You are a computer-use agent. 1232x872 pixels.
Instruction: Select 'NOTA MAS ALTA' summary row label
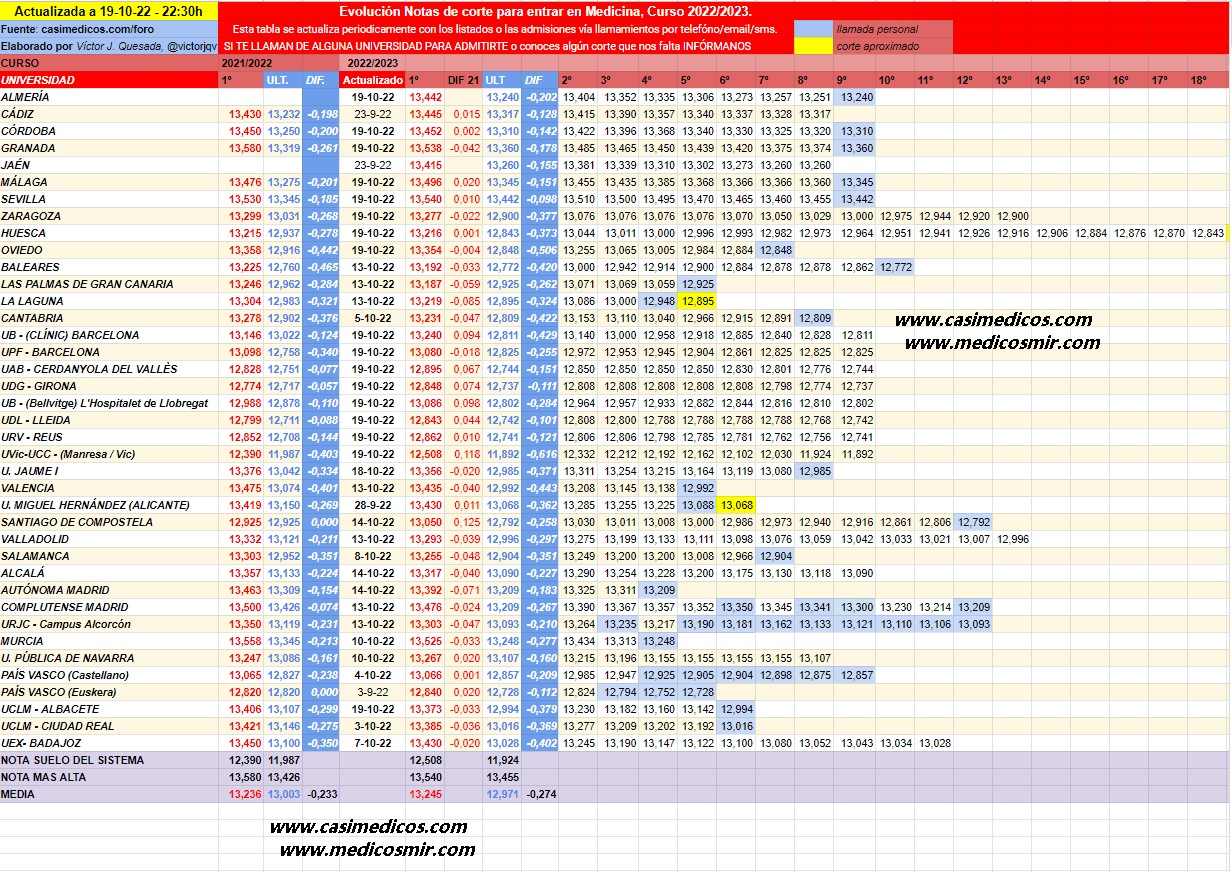109,777
